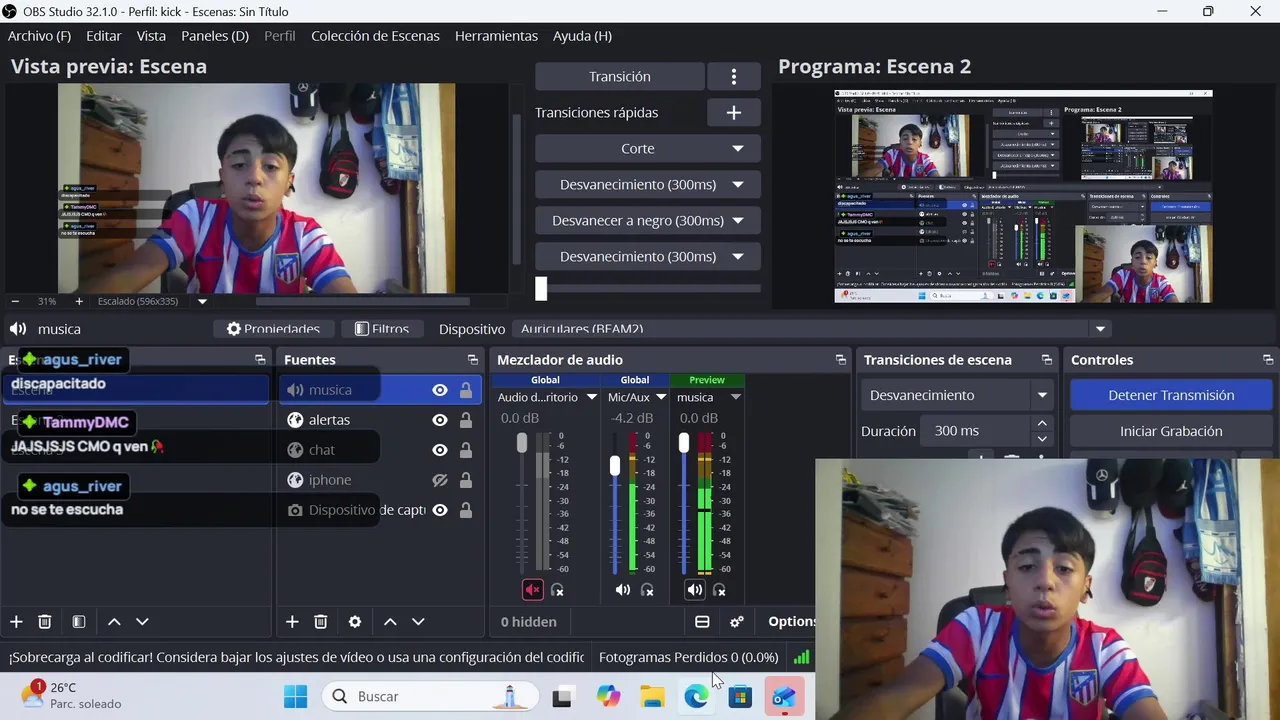Open the Corte quick transition dropdown
Image resolution: width=1280 pixels, height=720 pixels.
648,149
